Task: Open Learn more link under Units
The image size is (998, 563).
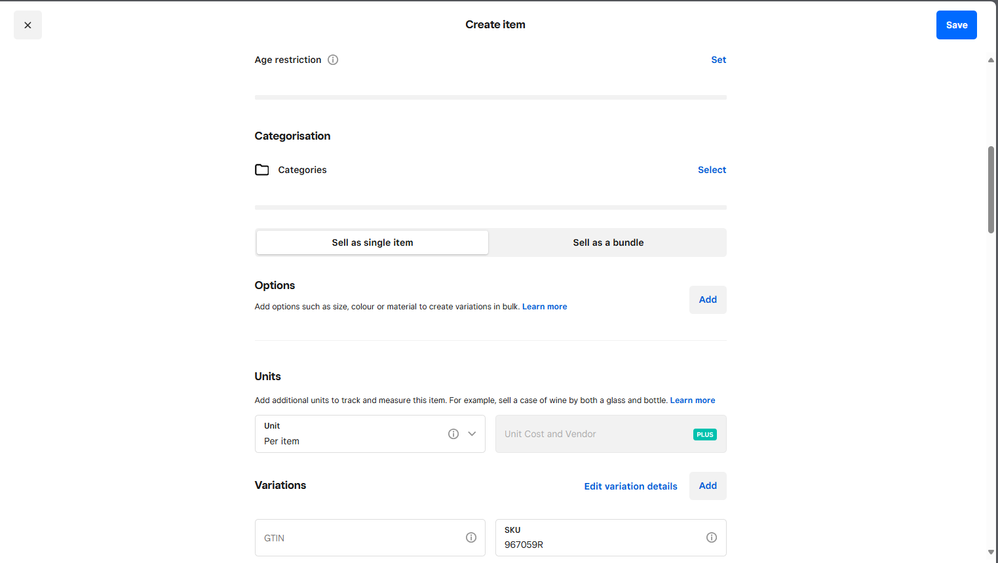Action: coord(692,401)
